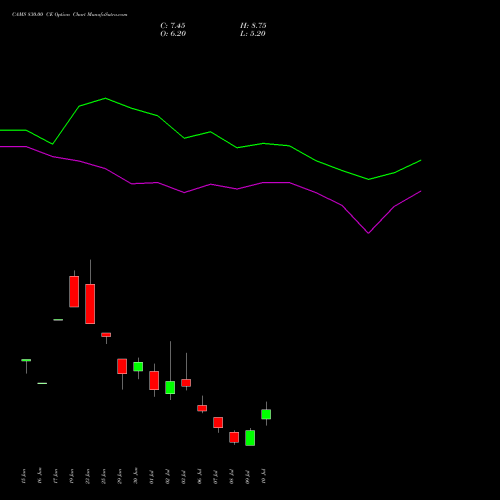Click the '01 Jul' date axis label
The image size is (500, 500).
152,476
